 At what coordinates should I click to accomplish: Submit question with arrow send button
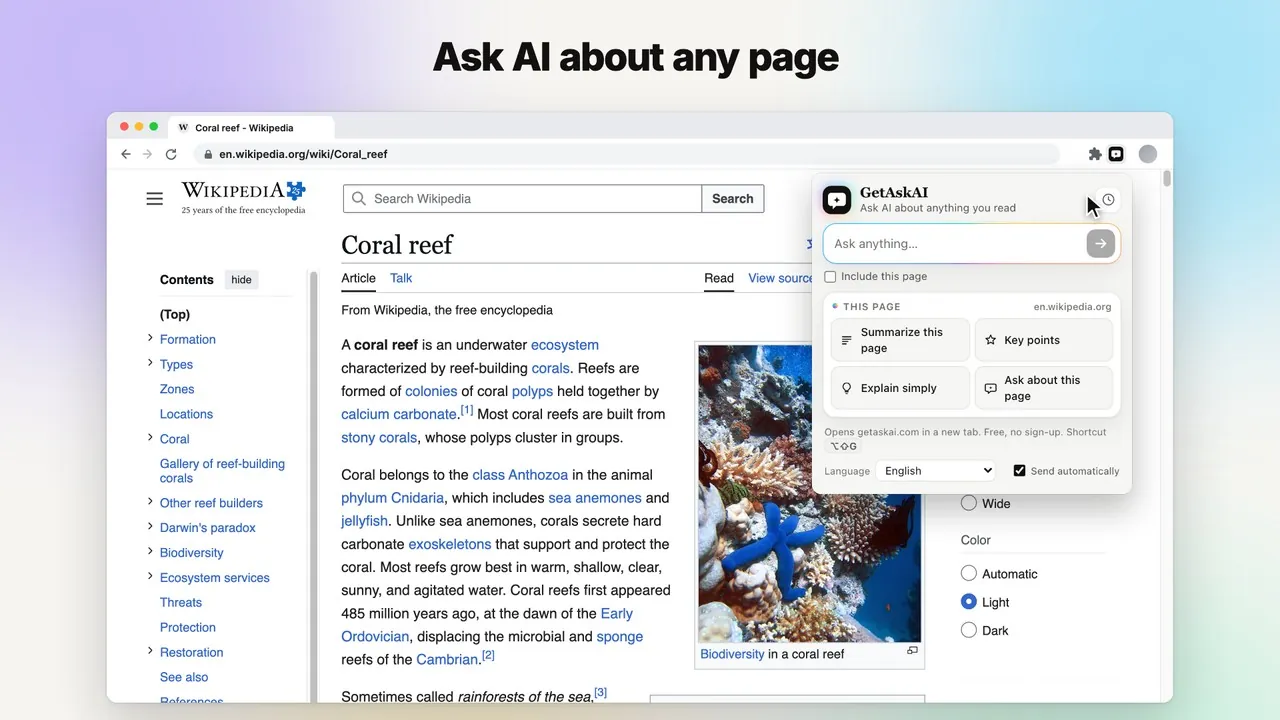[x=1100, y=244]
